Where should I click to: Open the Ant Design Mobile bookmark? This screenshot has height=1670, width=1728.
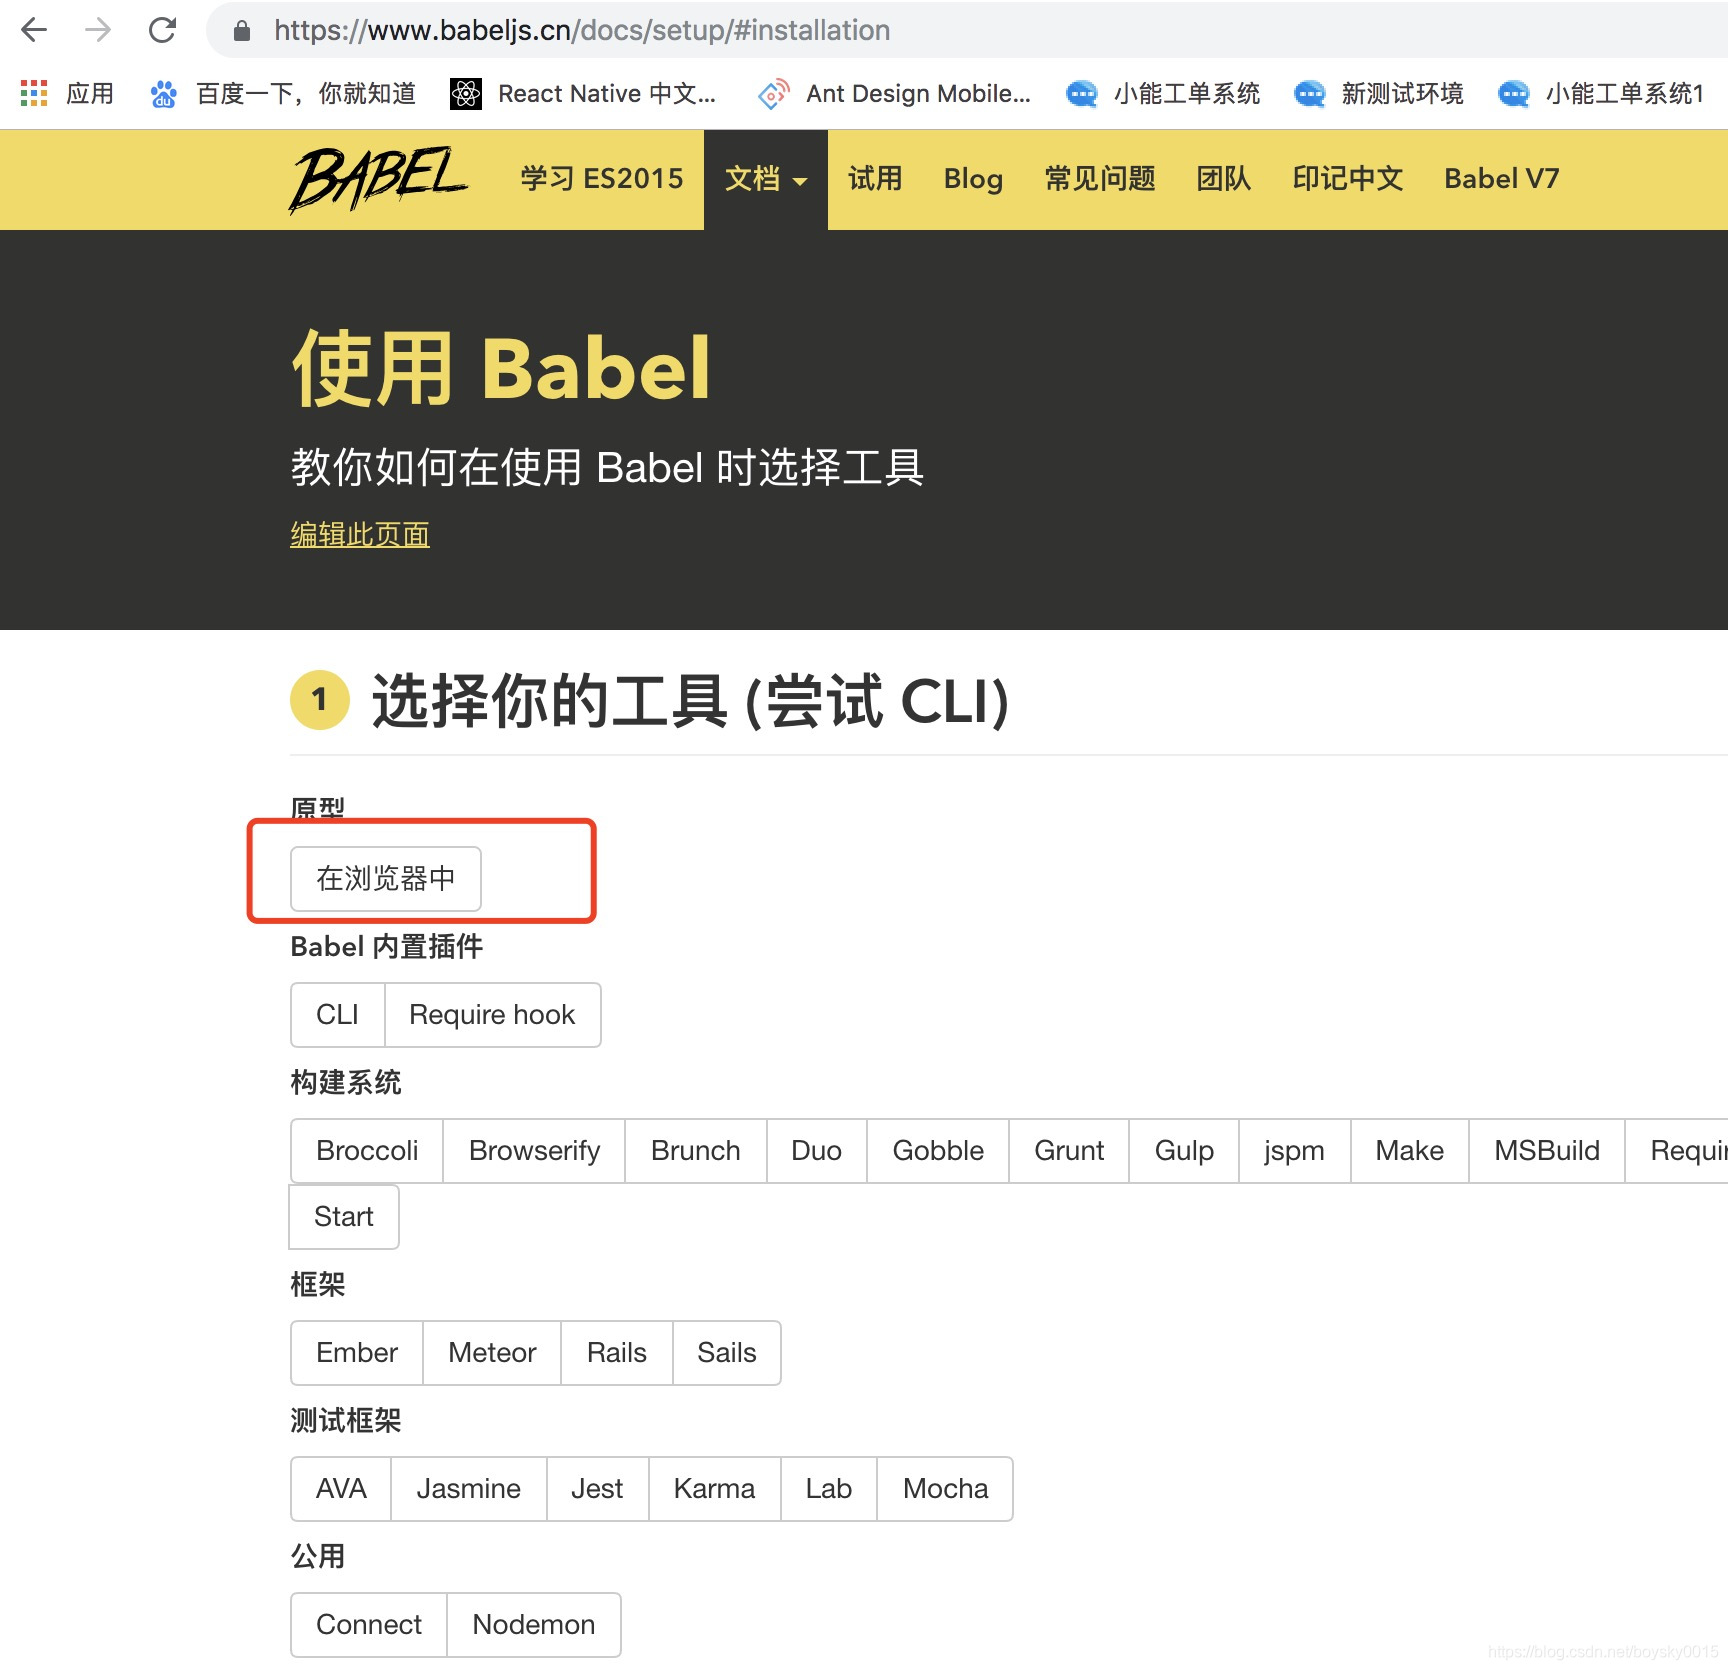pos(898,93)
